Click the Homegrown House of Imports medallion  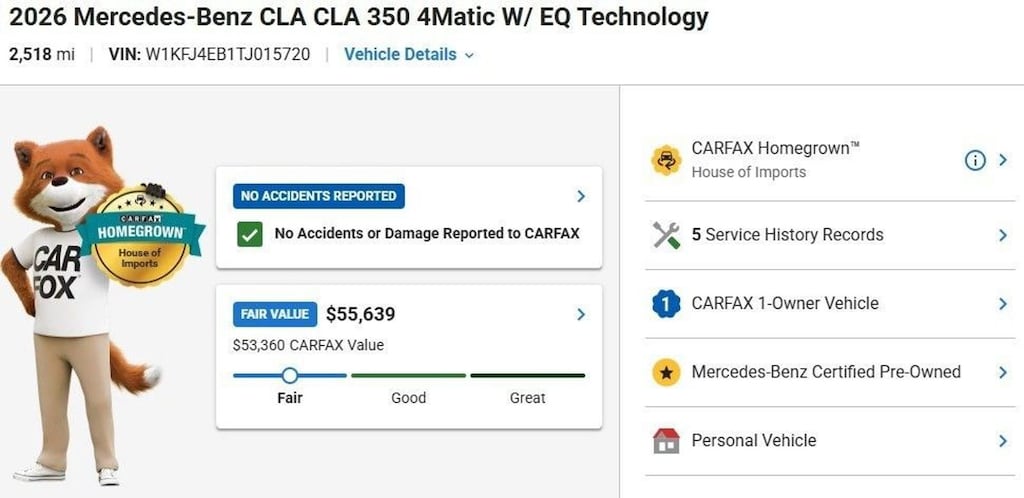click(x=140, y=238)
